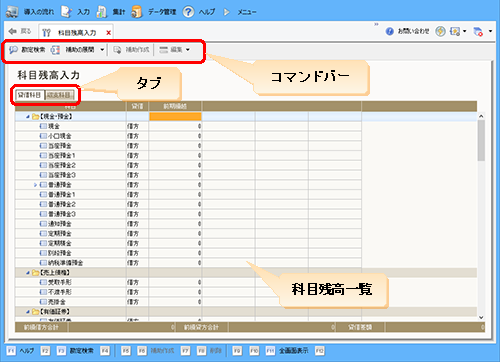
Task: Close the 科目残高入力 tab with red X
Action: tap(108, 33)
